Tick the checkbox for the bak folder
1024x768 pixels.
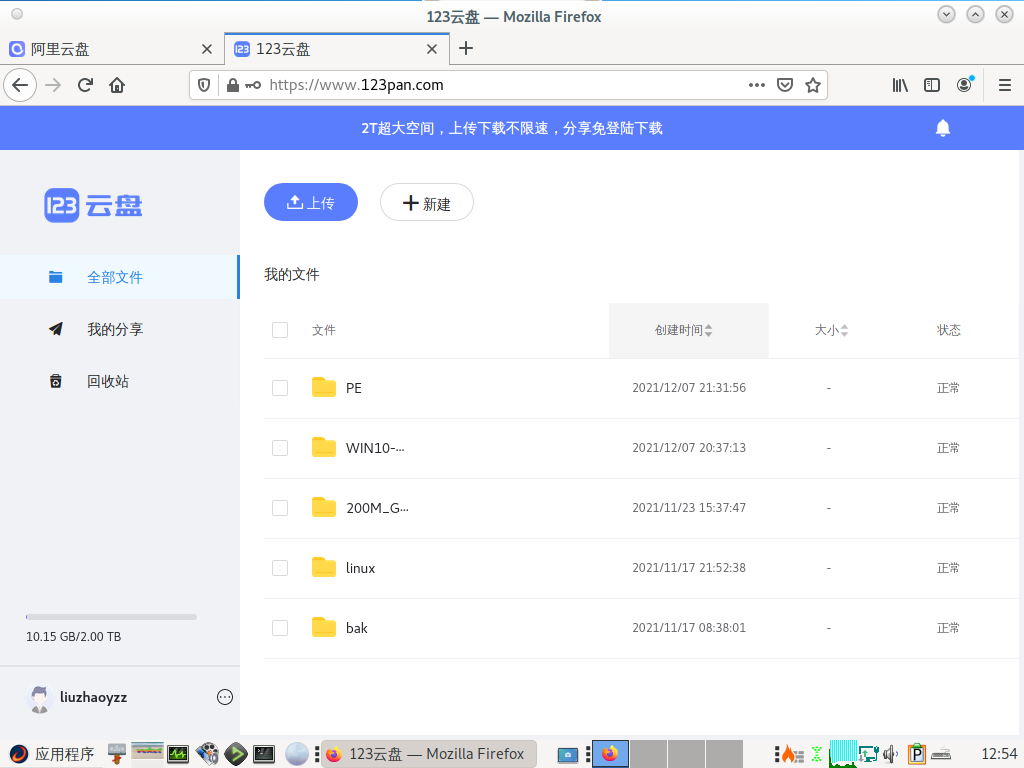click(280, 628)
